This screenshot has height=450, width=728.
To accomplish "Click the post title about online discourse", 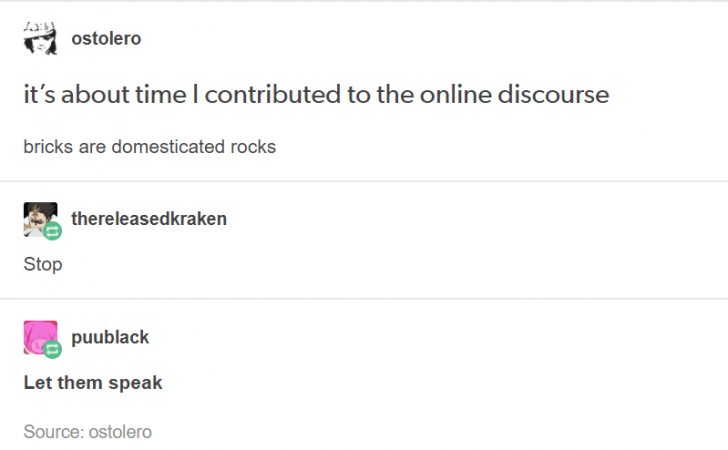I will click(x=316, y=95).
